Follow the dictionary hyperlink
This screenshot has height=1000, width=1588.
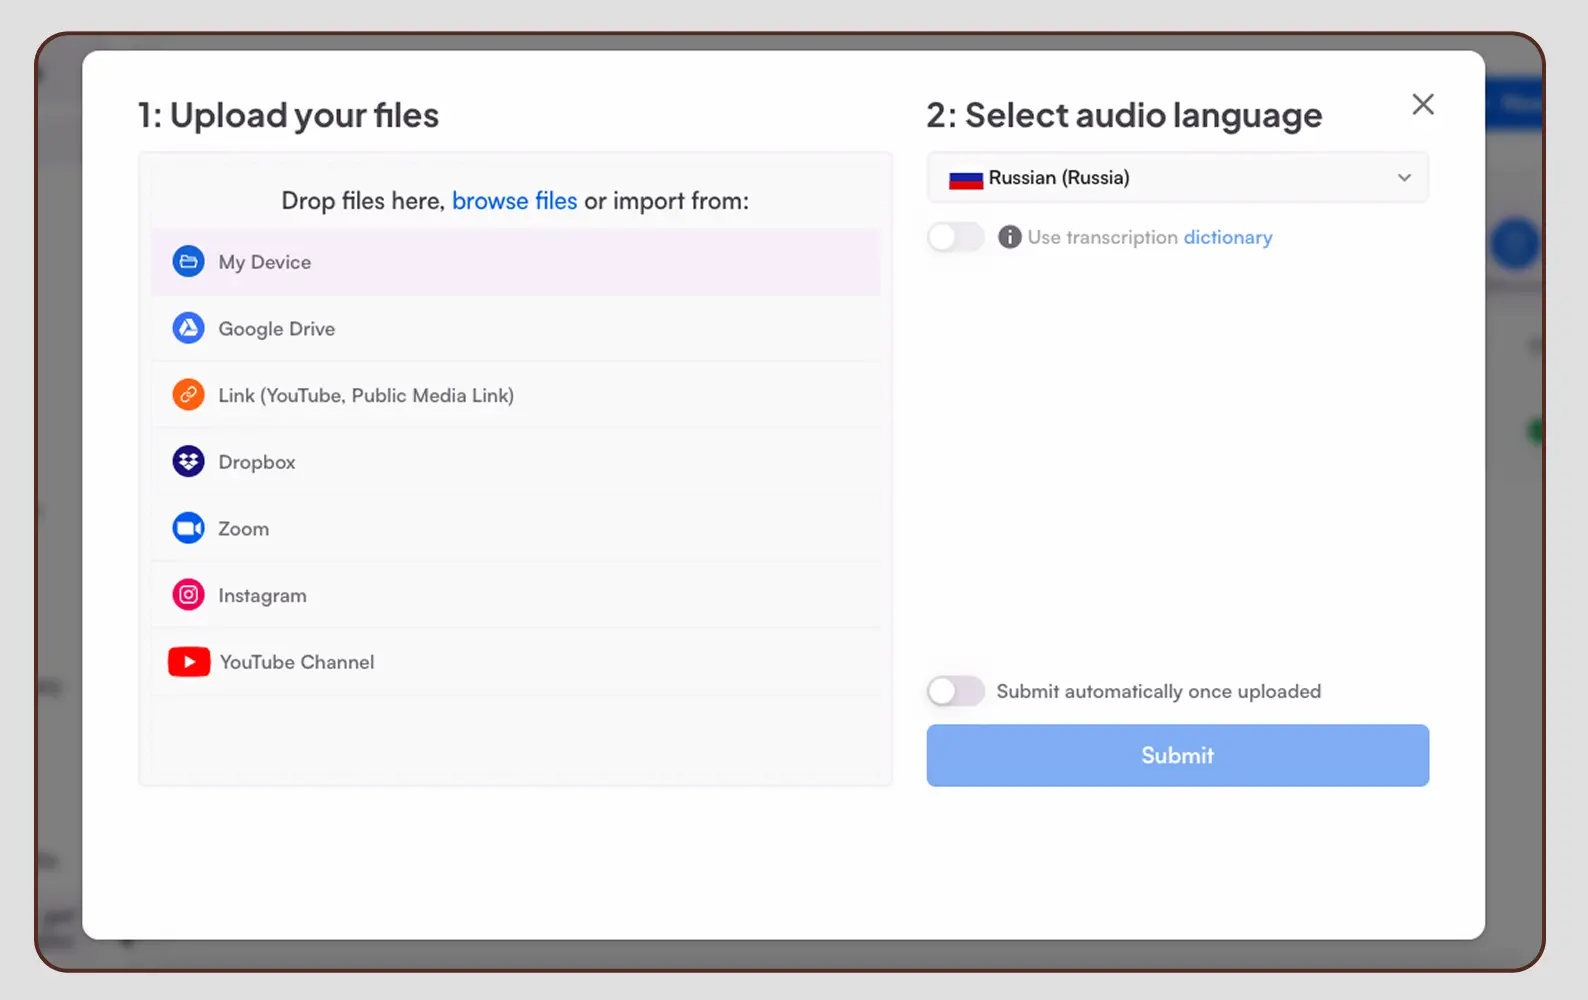[1227, 237]
